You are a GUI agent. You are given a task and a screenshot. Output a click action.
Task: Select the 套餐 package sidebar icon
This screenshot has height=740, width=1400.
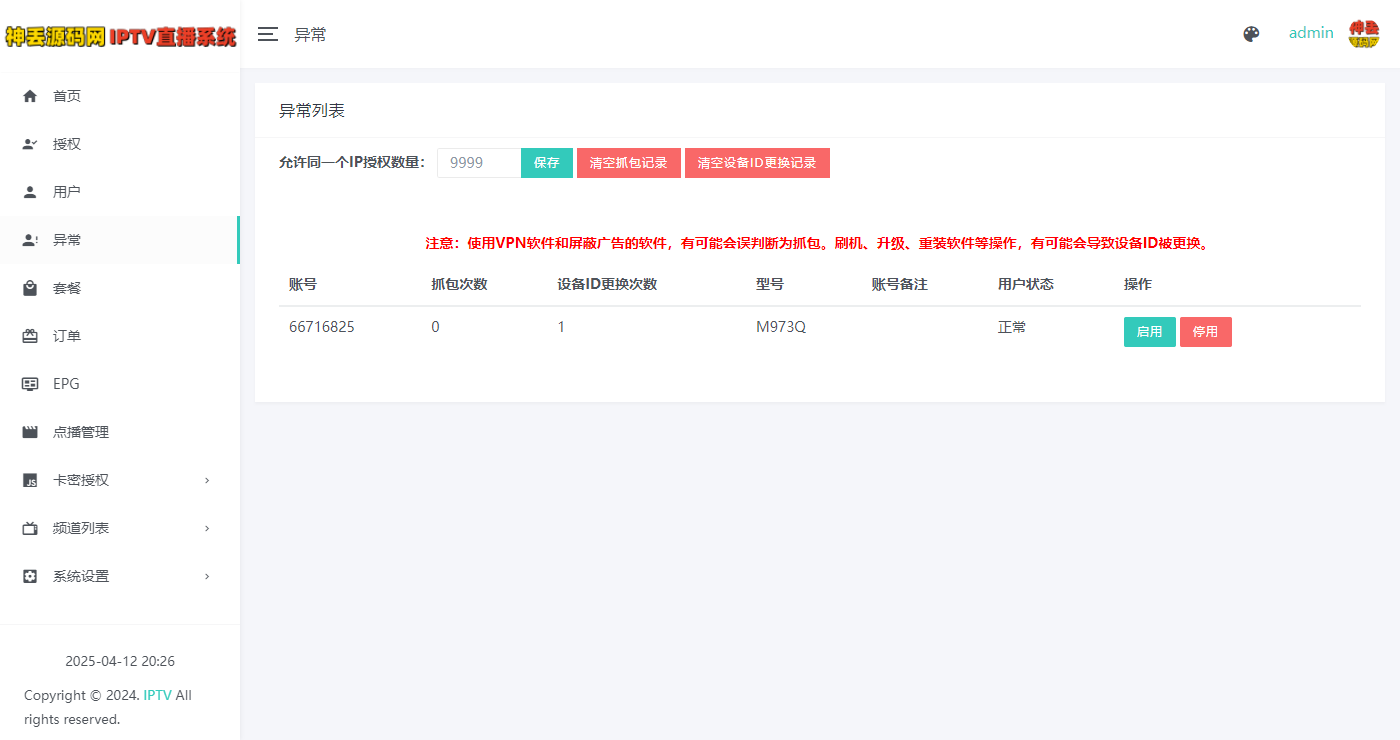click(28, 287)
